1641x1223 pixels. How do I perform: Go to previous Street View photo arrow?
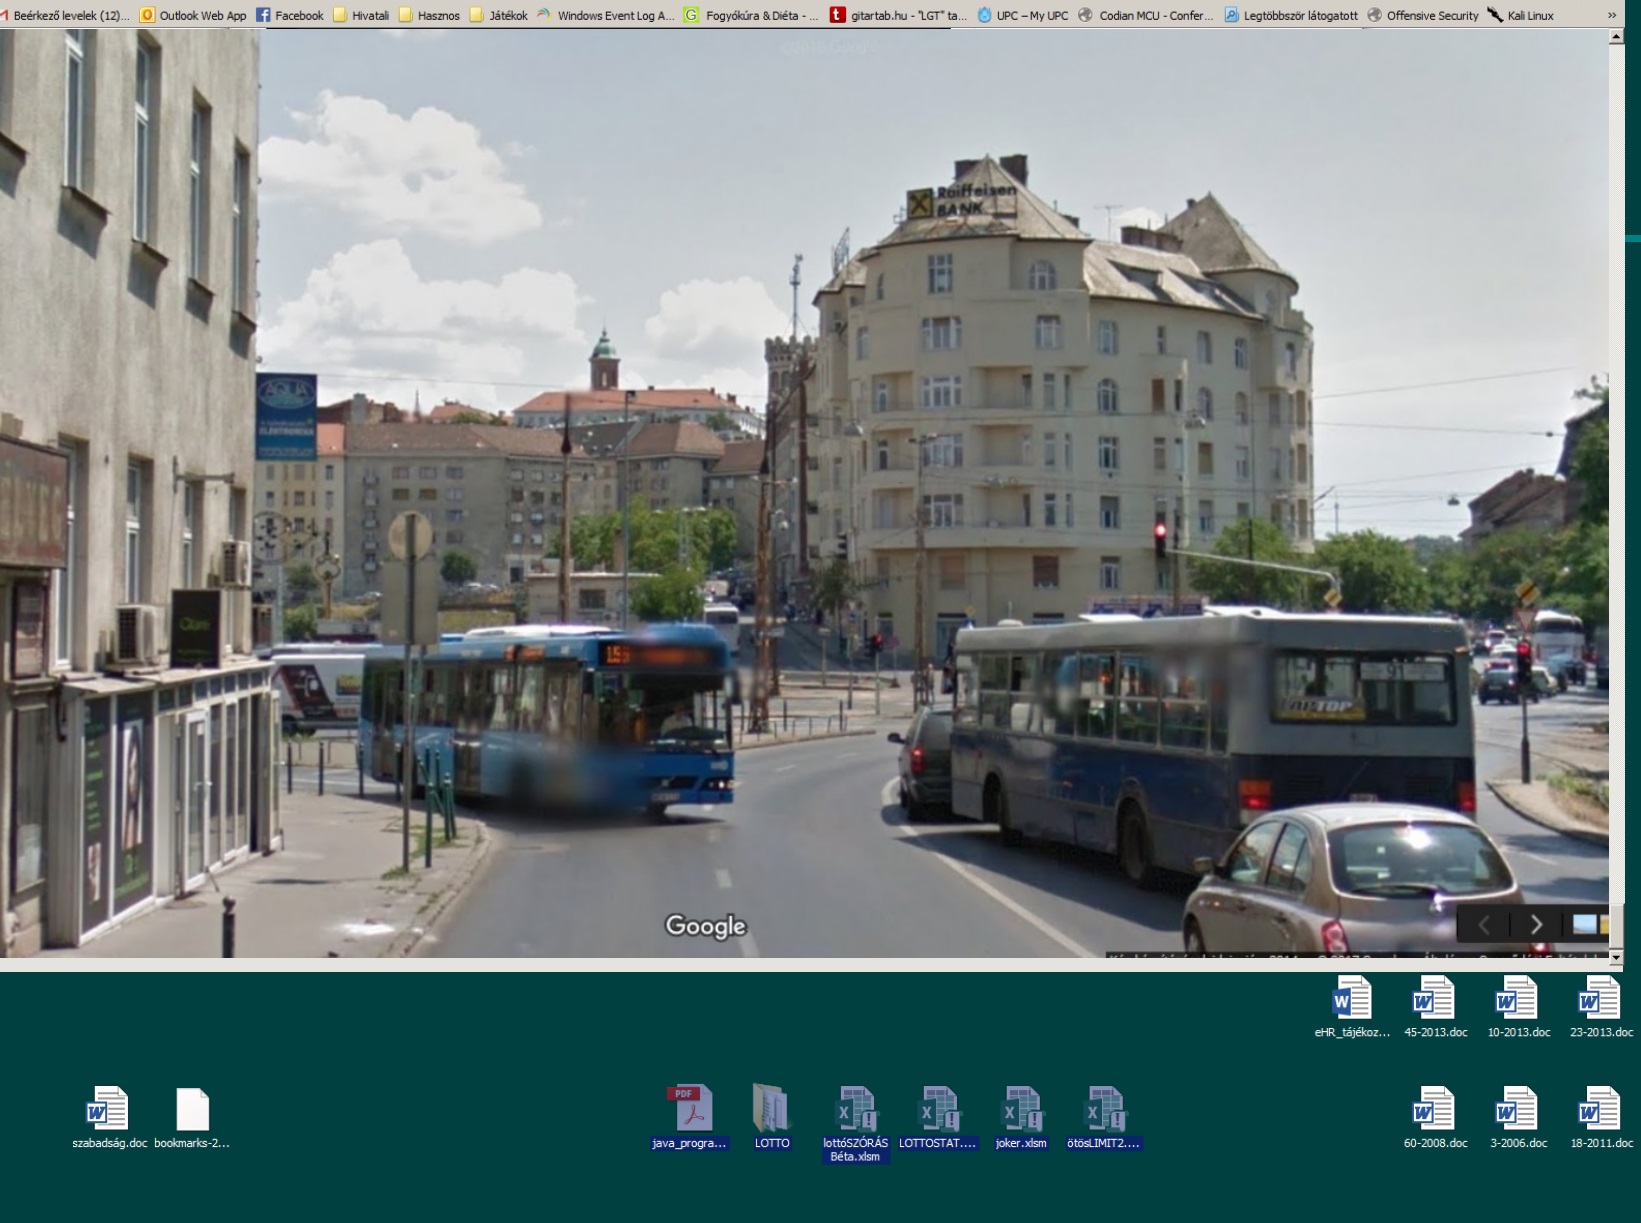pyautogui.click(x=1484, y=925)
